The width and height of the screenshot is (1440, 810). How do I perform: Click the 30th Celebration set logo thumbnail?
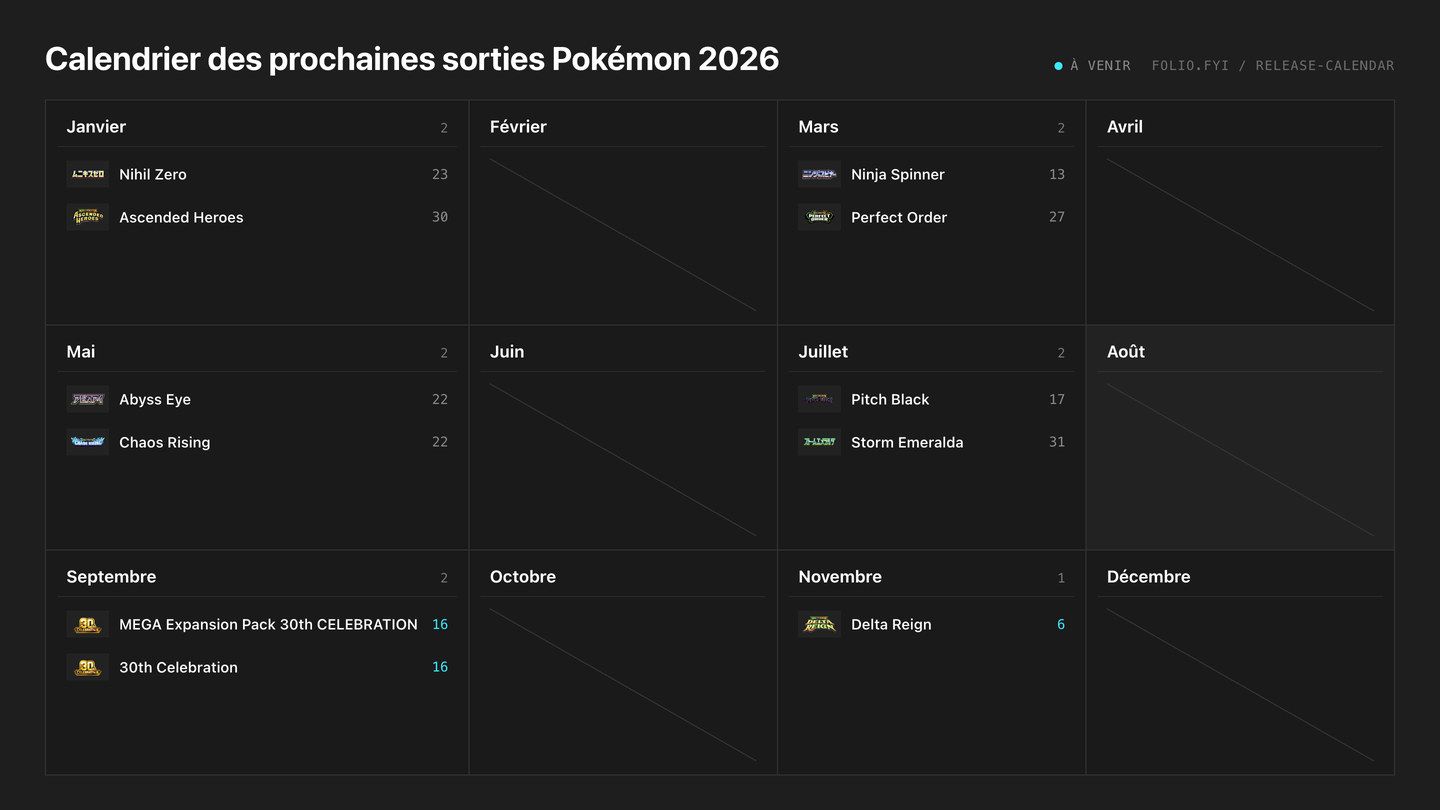pos(88,667)
